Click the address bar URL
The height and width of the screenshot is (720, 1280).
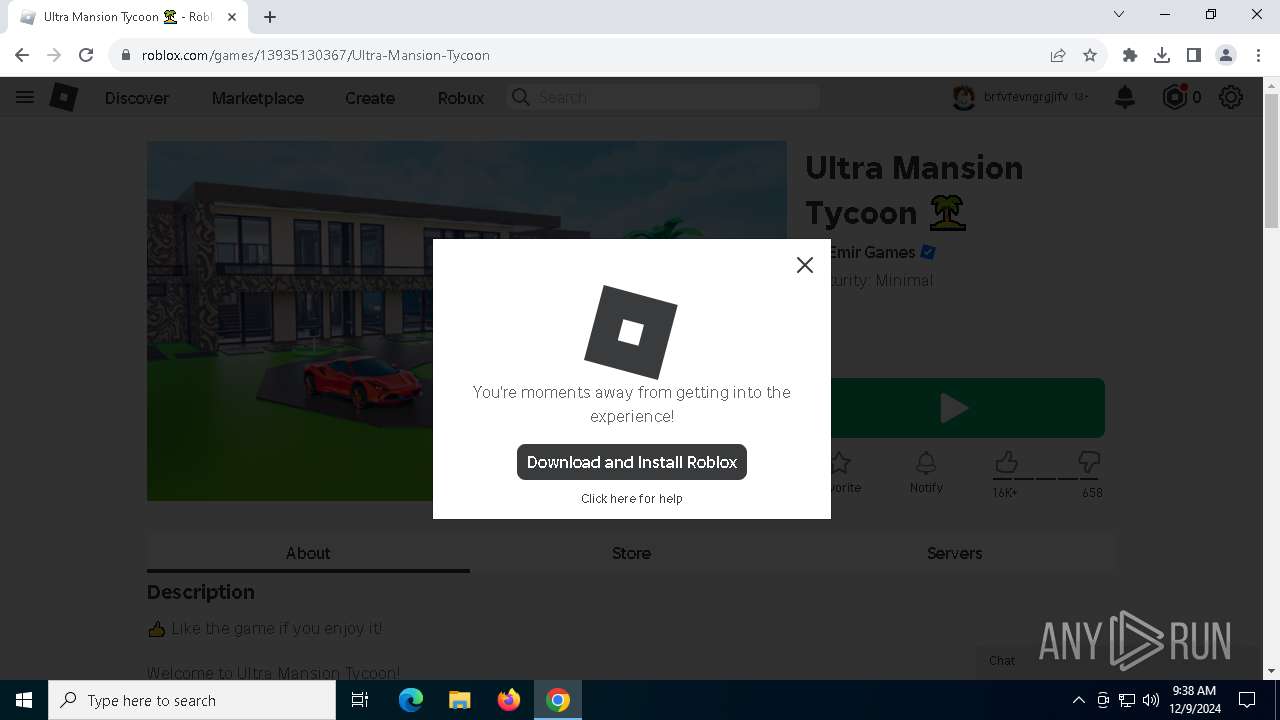coord(315,55)
